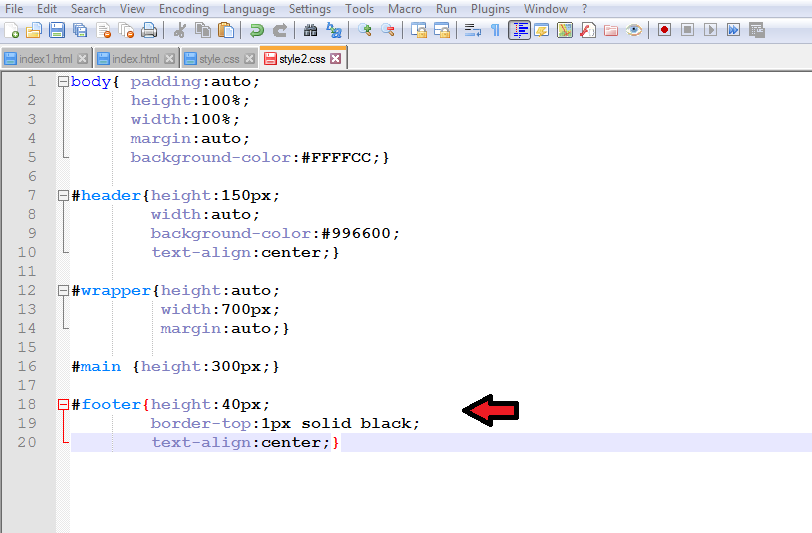Create a new file with toolbar icon
The width and height of the screenshot is (812, 533).
pos(11,31)
